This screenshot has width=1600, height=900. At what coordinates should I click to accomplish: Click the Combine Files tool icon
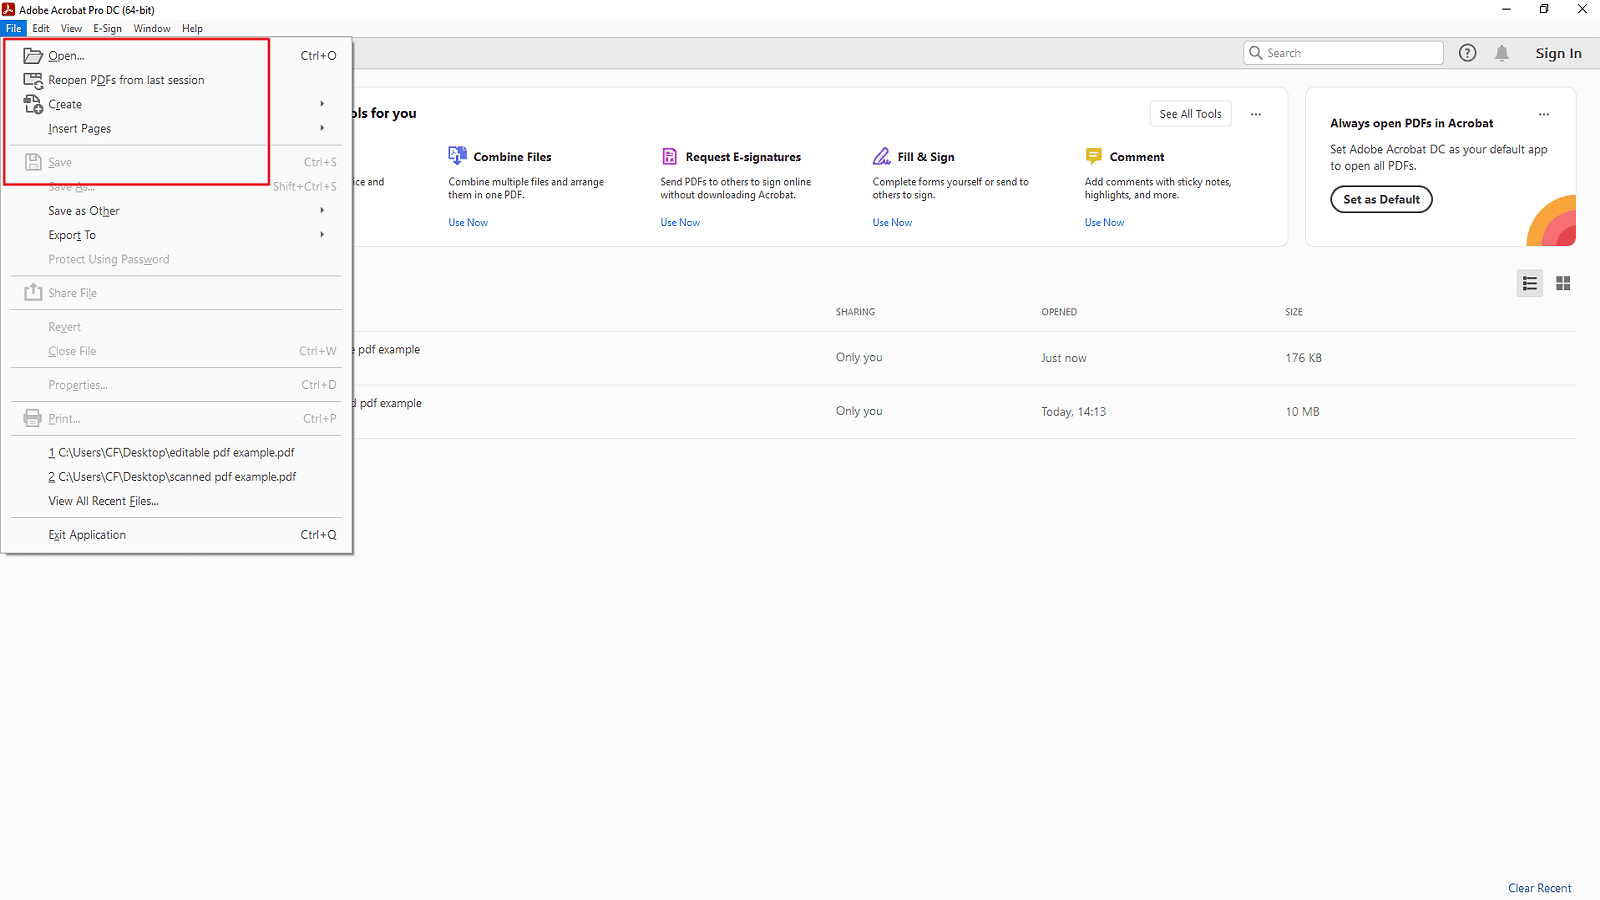pos(457,156)
